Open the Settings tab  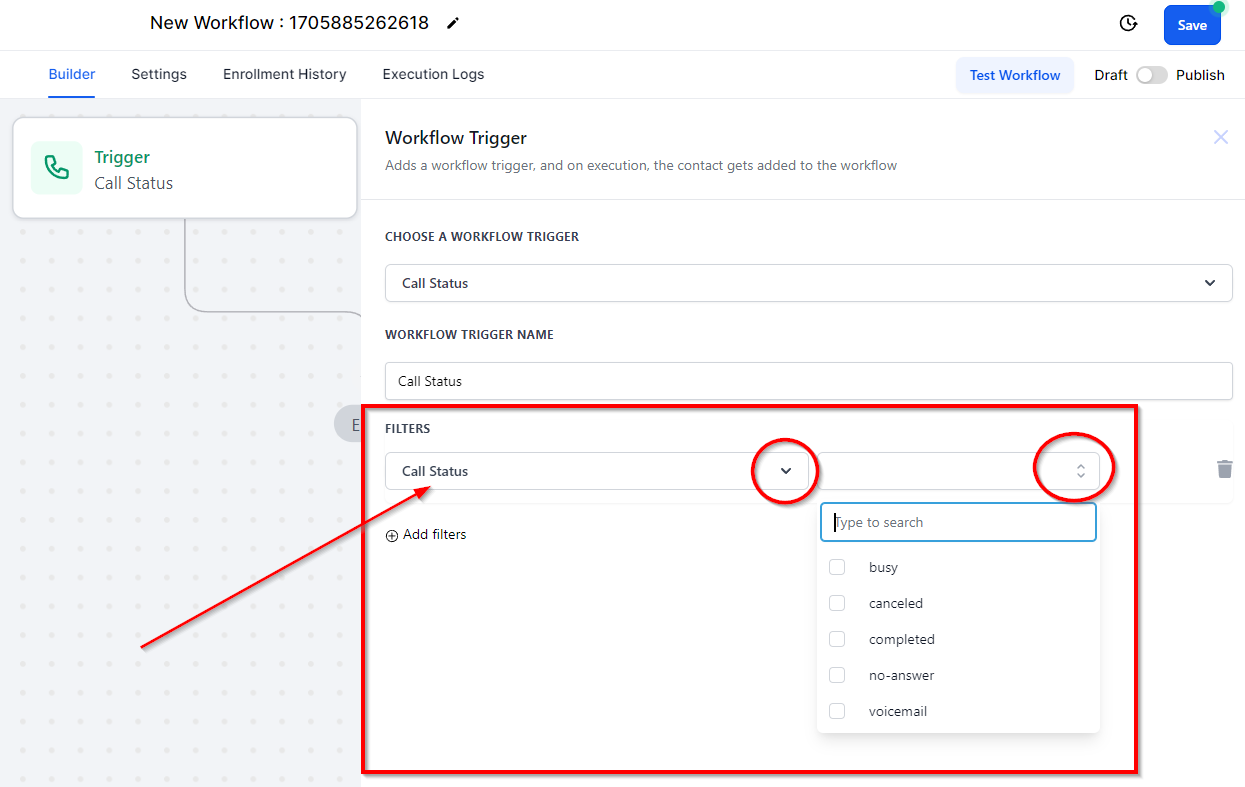pos(159,75)
